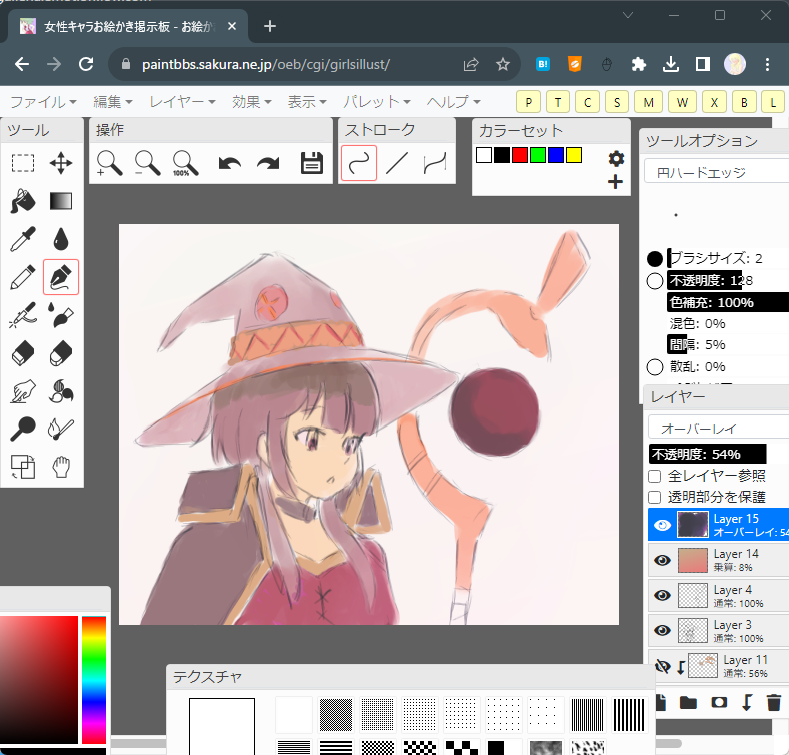Select the water drop blur tool
The height and width of the screenshot is (755, 789).
tap(61, 239)
